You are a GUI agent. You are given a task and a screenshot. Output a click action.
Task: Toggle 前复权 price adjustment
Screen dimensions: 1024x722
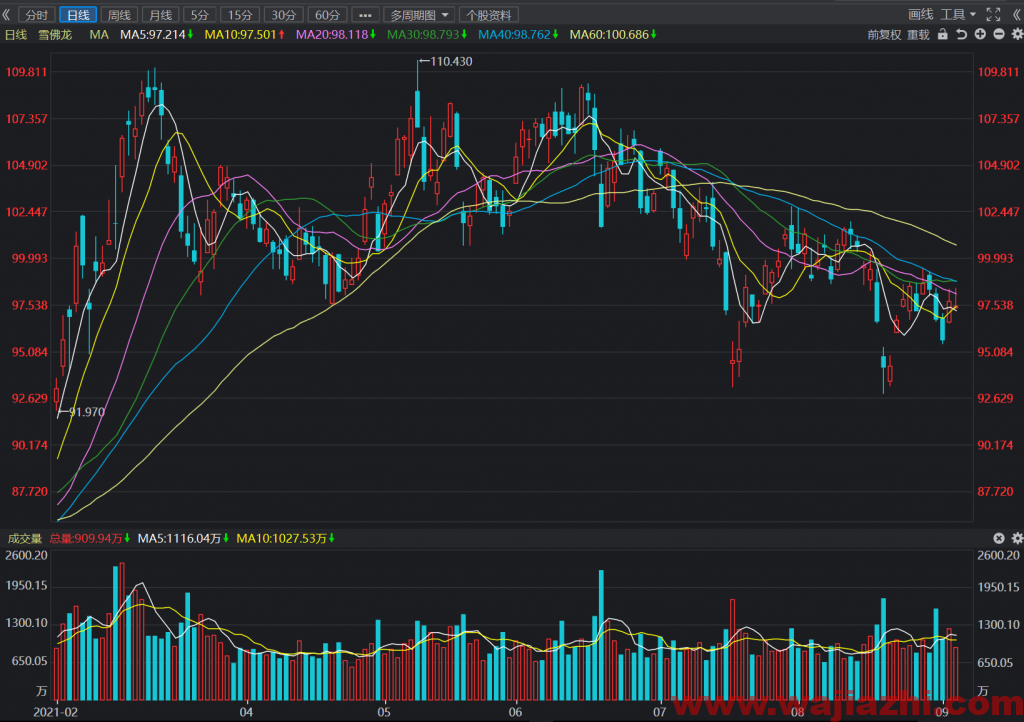click(884, 35)
